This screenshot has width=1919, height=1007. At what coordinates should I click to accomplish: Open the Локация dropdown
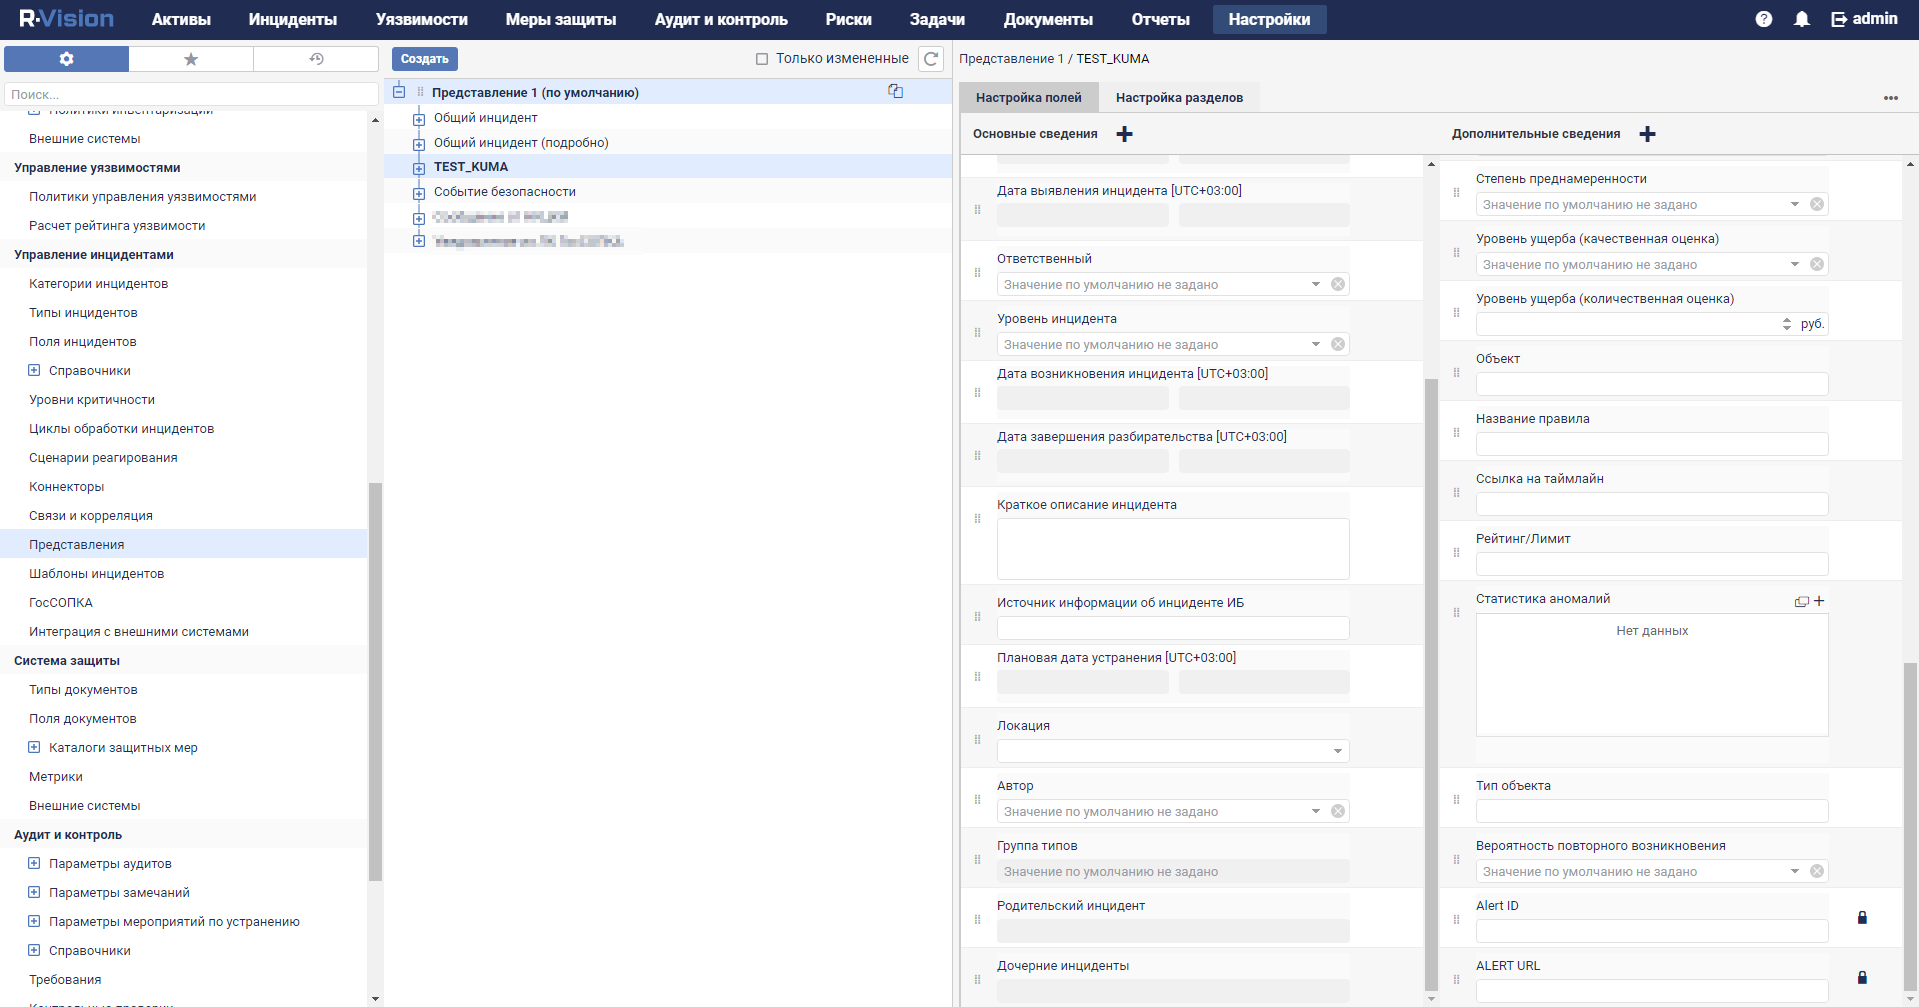point(1337,751)
